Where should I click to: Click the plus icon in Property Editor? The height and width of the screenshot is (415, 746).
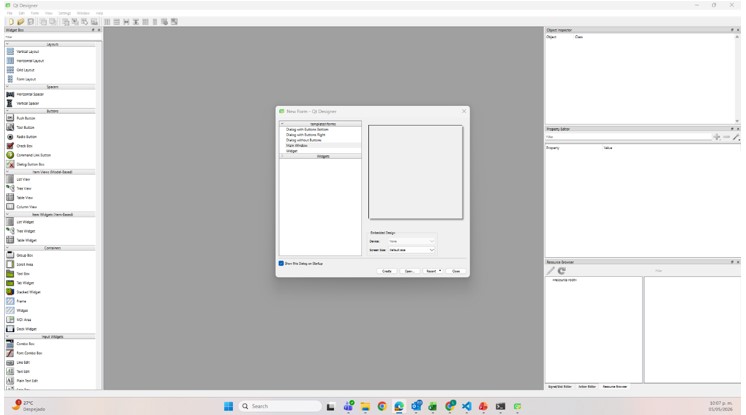(x=717, y=137)
